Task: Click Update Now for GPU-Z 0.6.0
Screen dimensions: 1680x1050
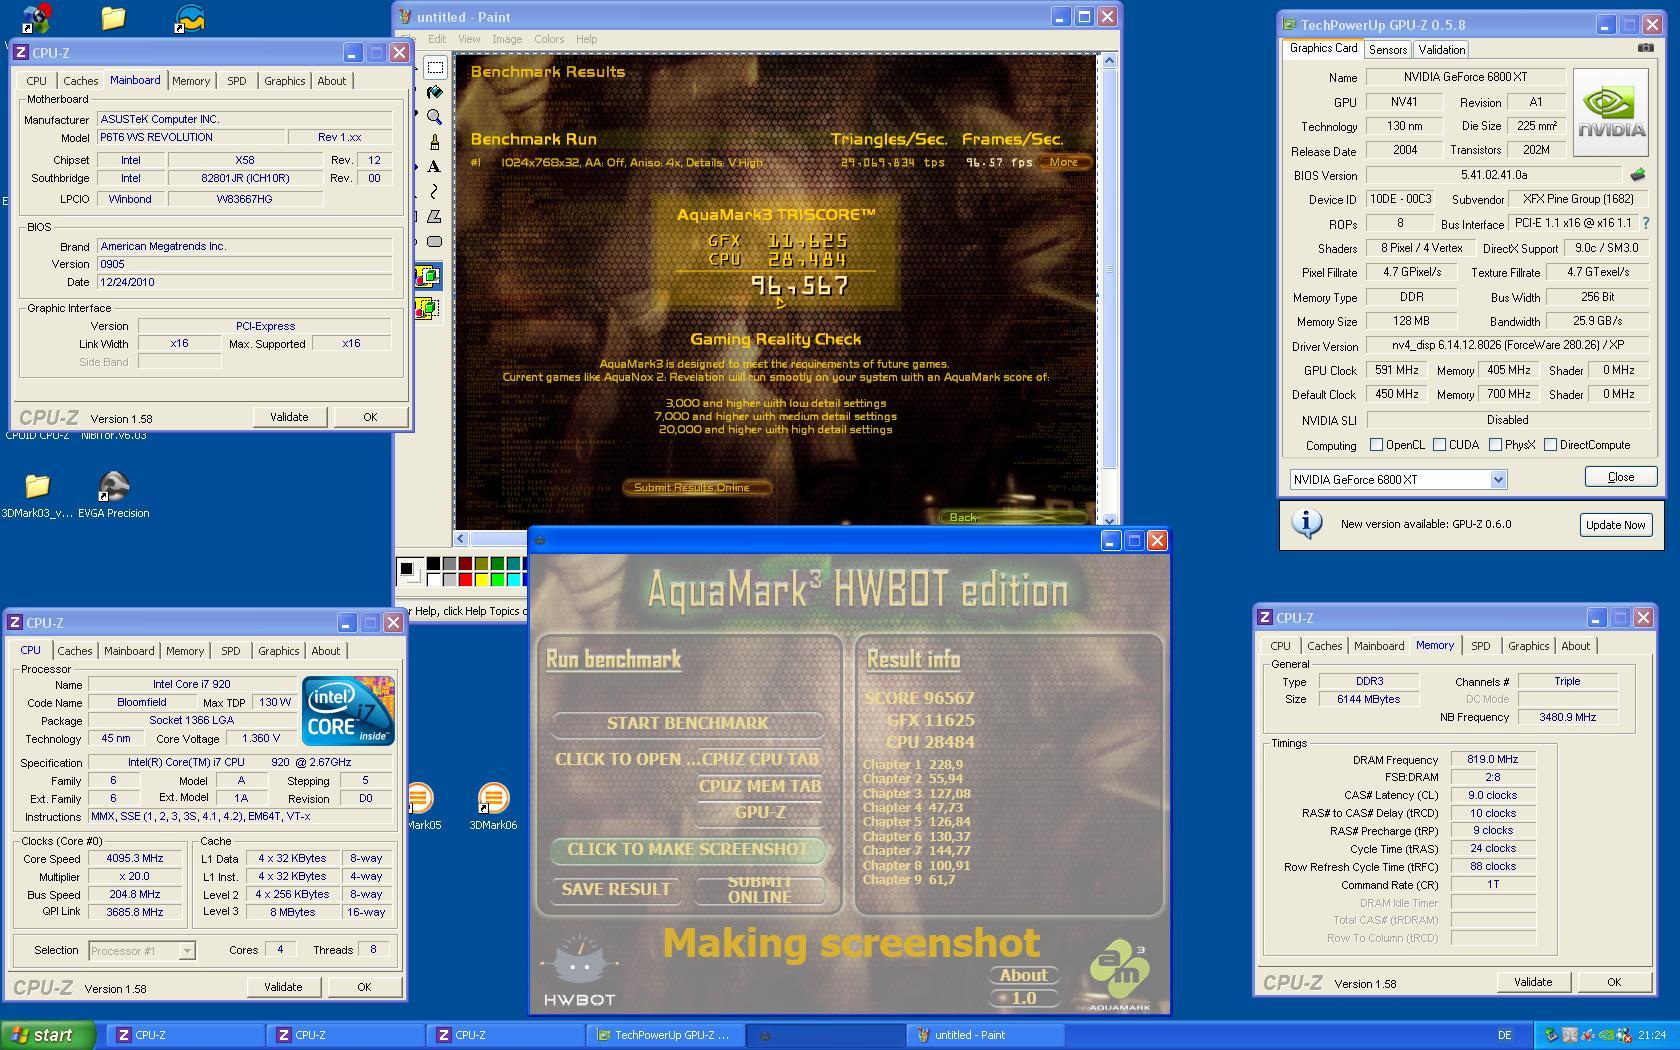Action: pyautogui.click(x=1615, y=525)
